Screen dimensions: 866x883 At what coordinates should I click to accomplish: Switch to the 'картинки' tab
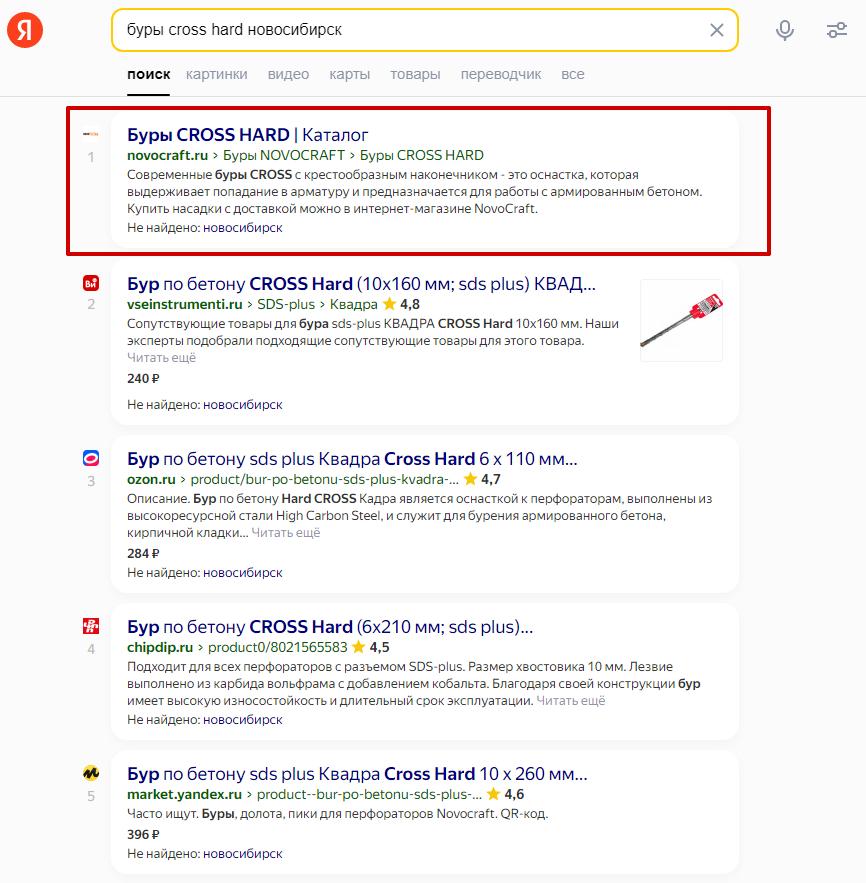217,74
